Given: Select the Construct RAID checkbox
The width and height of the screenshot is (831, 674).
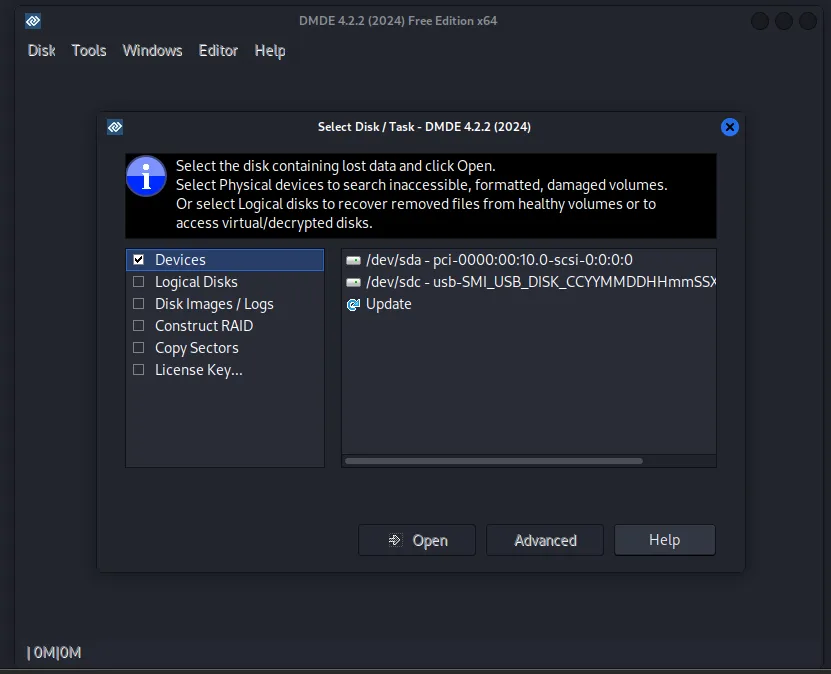Looking at the screenshot, I should pos(139,326).
